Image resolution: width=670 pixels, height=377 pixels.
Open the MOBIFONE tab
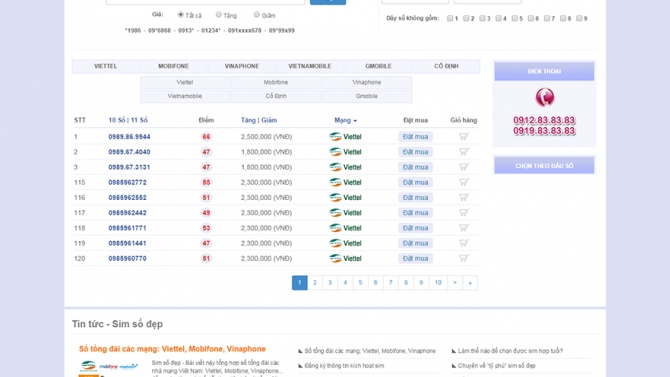click(x=173, y=66)
